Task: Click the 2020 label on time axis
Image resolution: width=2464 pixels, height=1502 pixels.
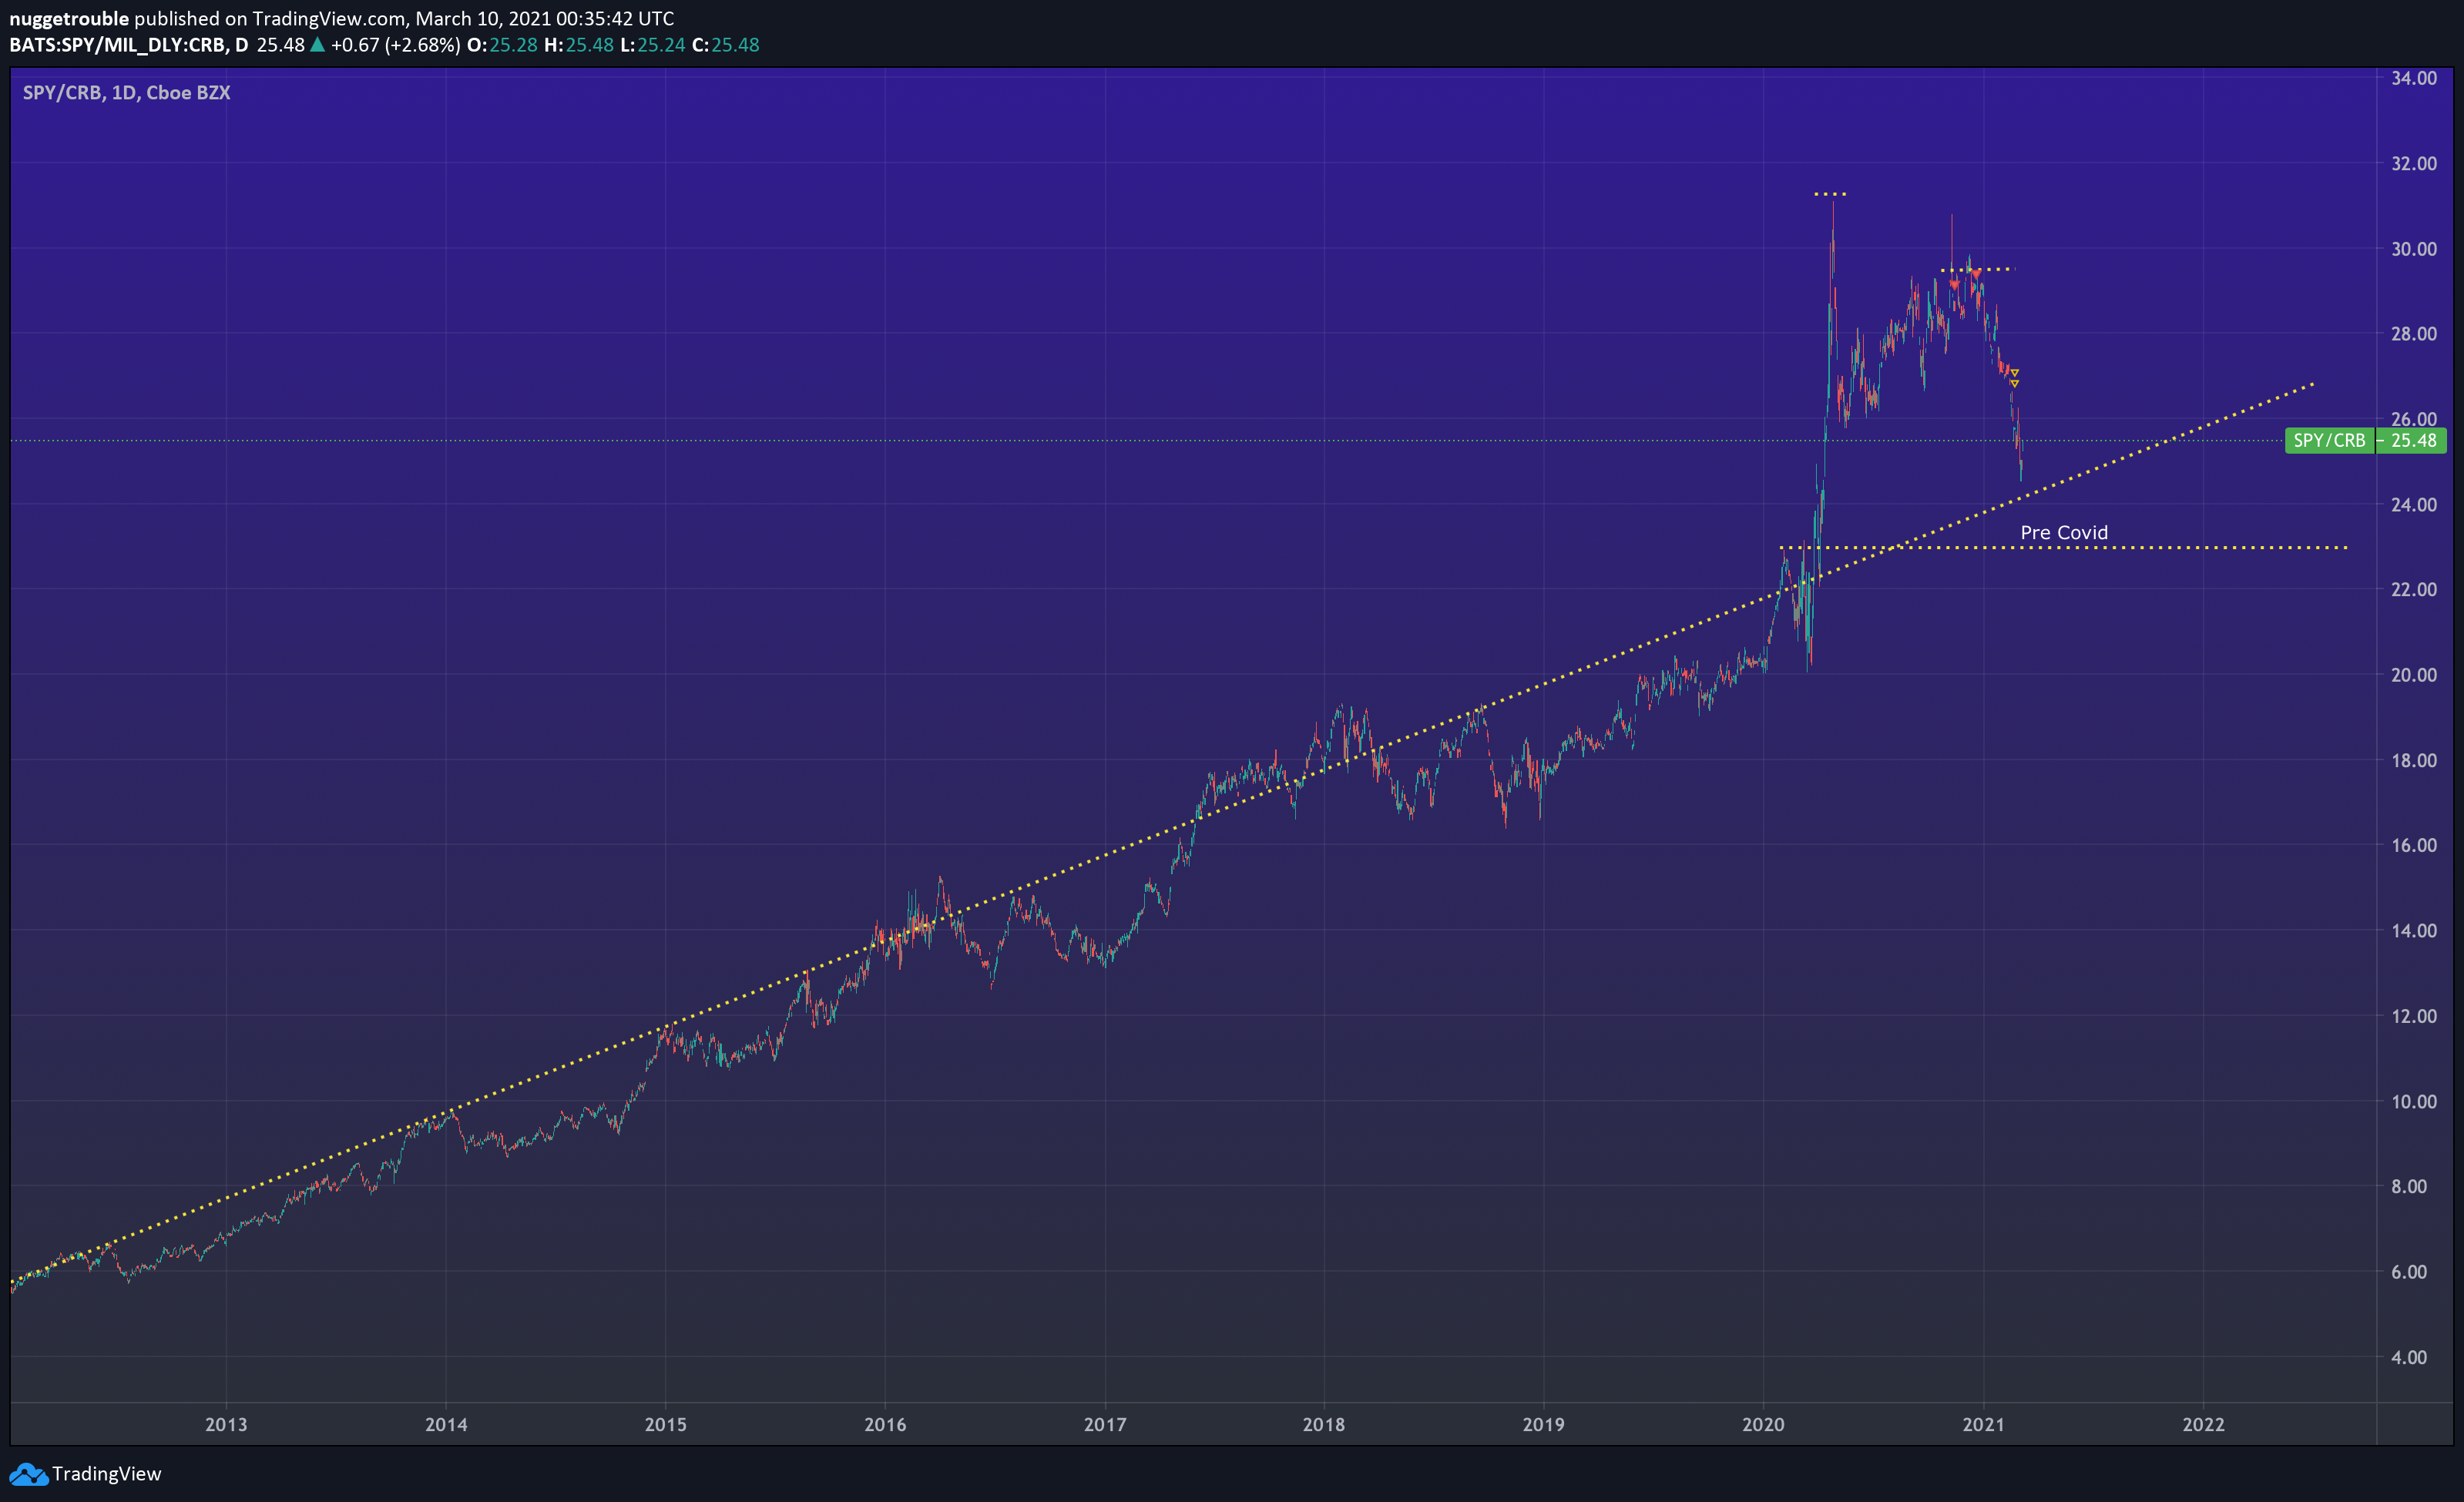Action: pos(1763,1424)
